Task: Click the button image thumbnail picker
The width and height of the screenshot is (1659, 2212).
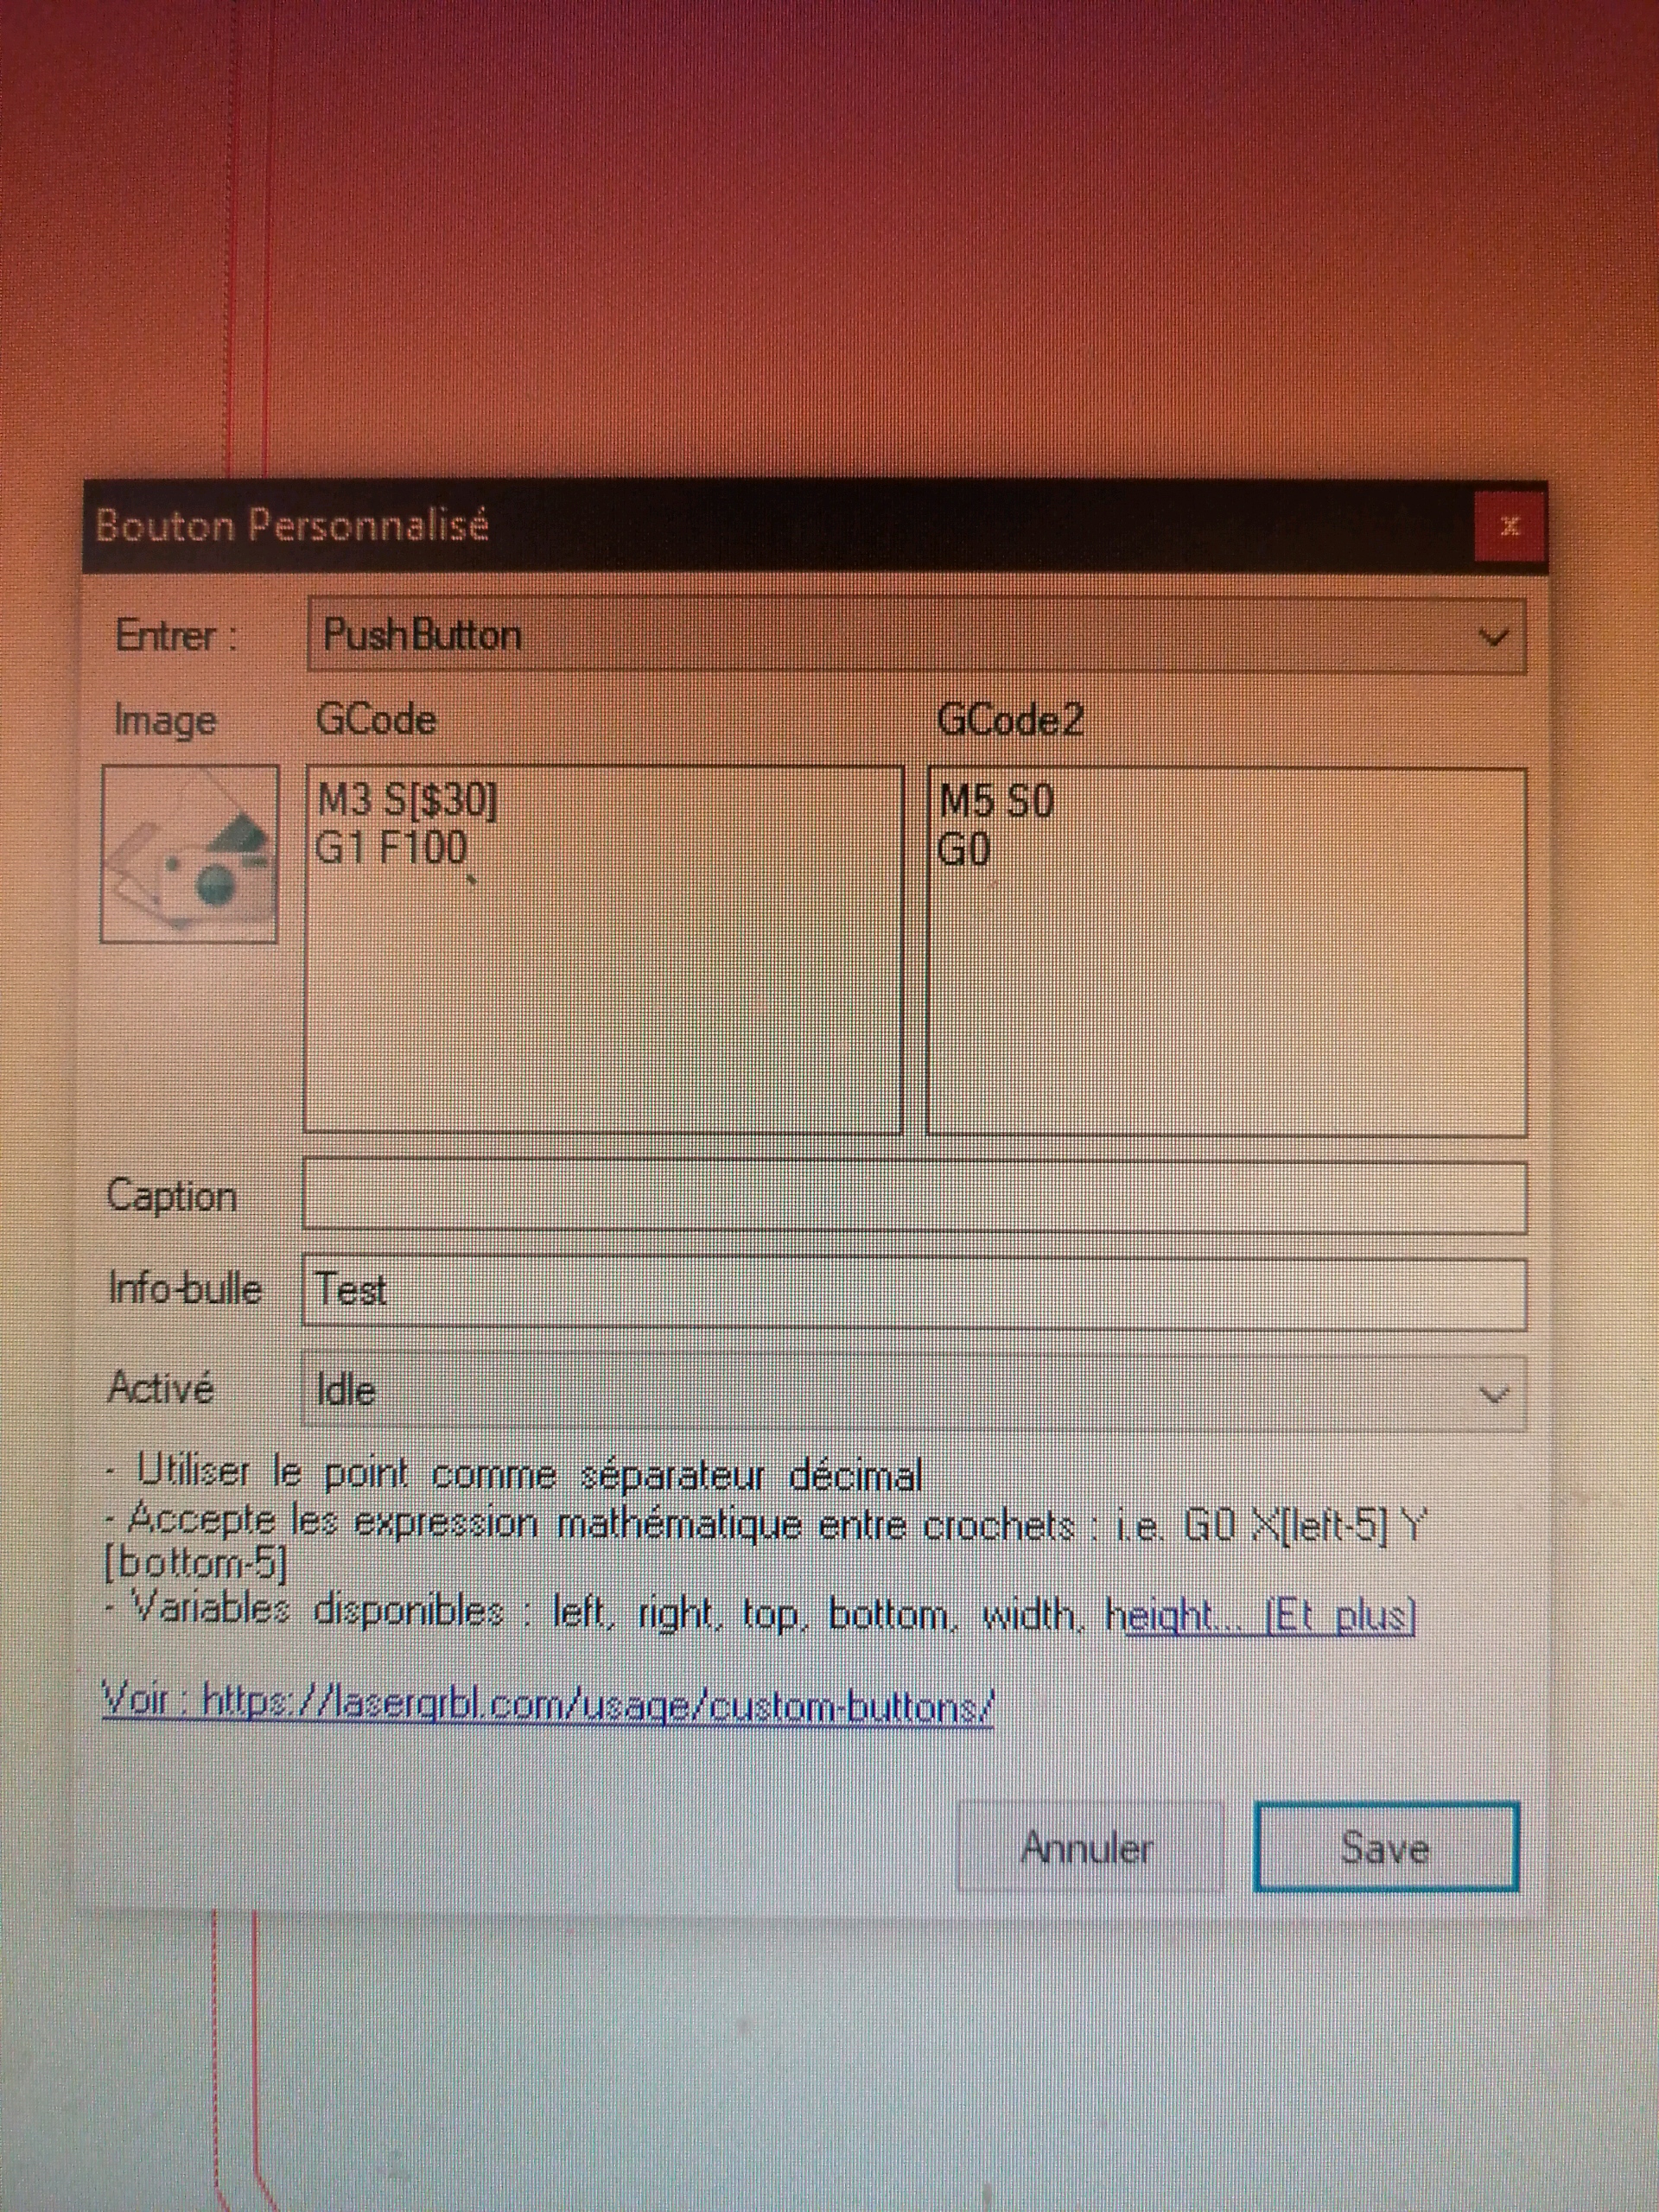Action: (189, 853)
